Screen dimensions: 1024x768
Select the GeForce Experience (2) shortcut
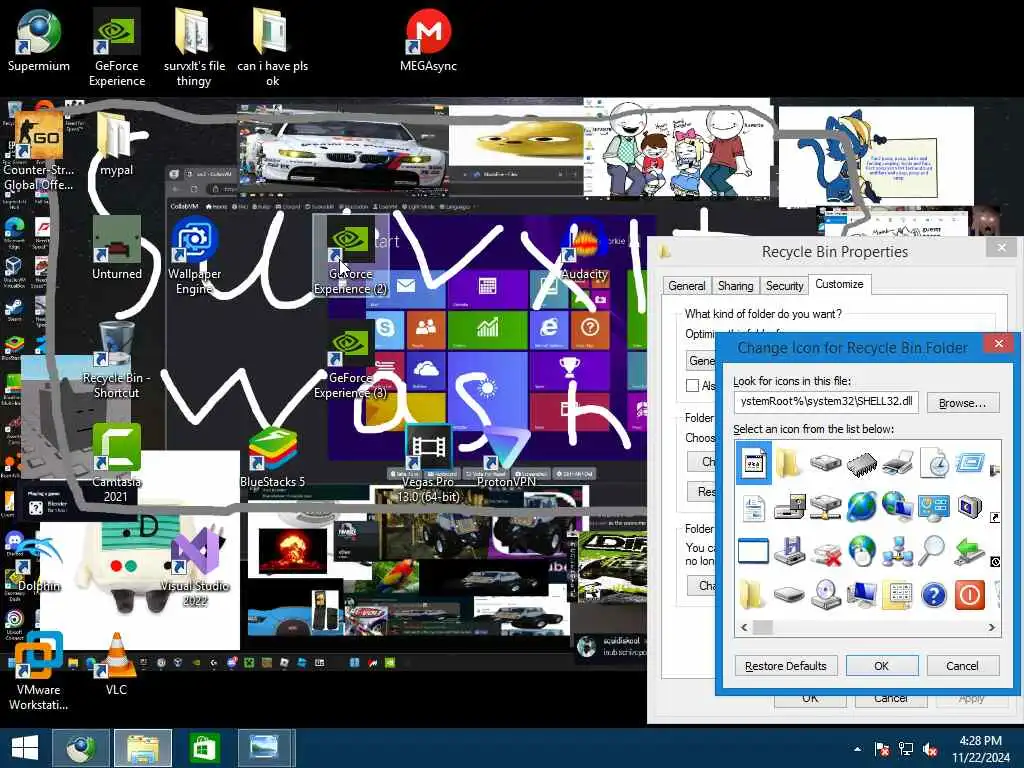click(x=350, y=256)
